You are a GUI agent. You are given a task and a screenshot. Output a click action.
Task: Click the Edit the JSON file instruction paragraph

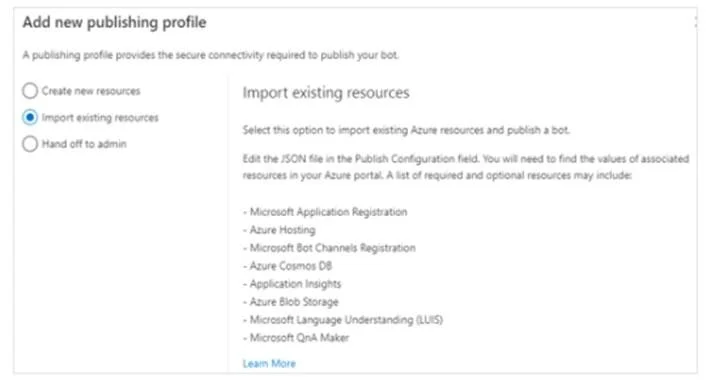click(x=466, y=167)
